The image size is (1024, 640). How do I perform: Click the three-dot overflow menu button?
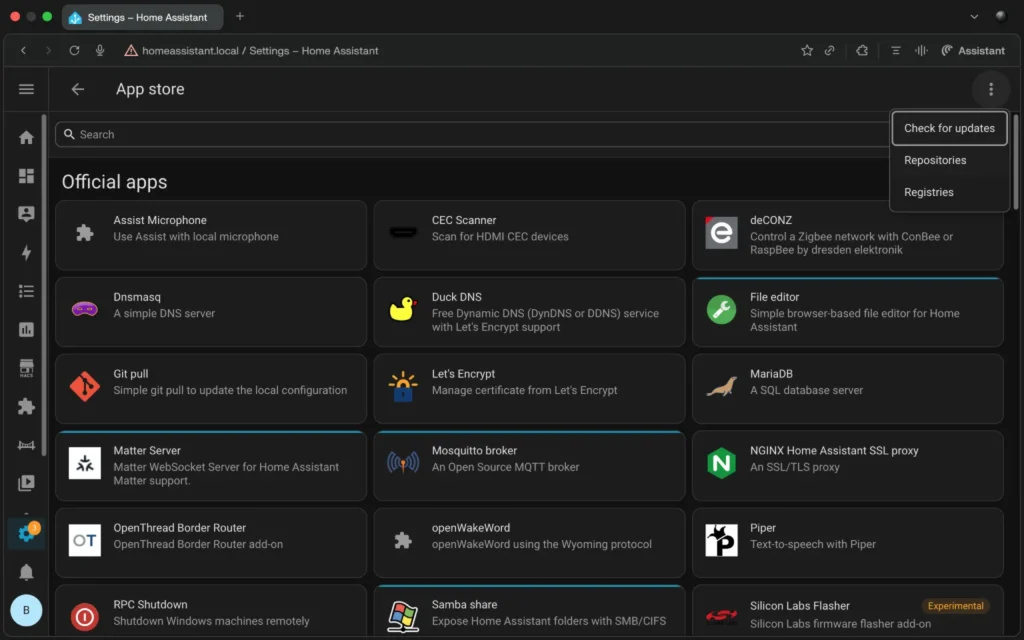[991, 89]
